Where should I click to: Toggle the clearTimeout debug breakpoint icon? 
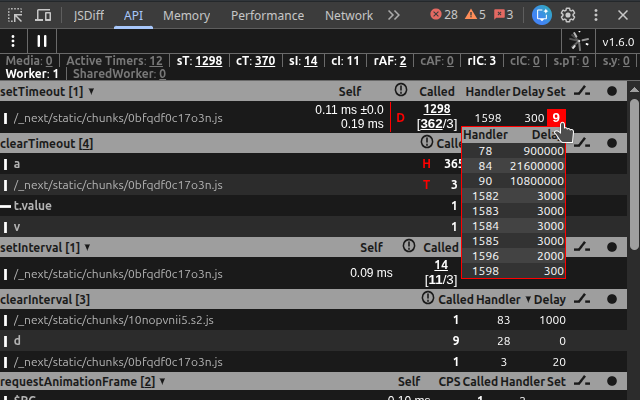click(582, 143)
